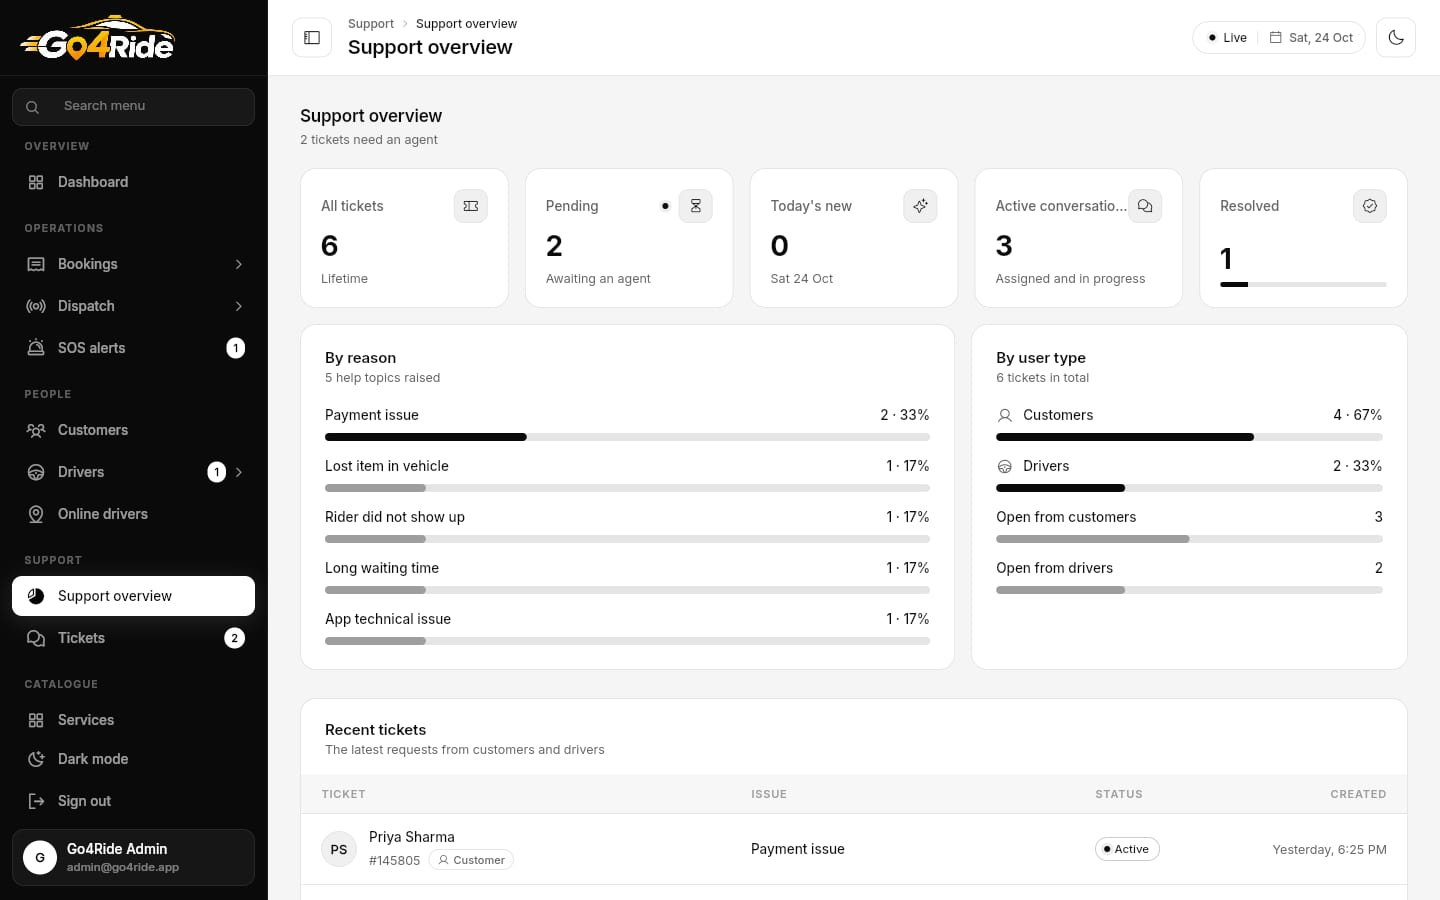Image resolution: width=1440 pixels, height=900 pixels.
Task: Click the PS avatar for Priya Sharma
Action: (339, 849)
